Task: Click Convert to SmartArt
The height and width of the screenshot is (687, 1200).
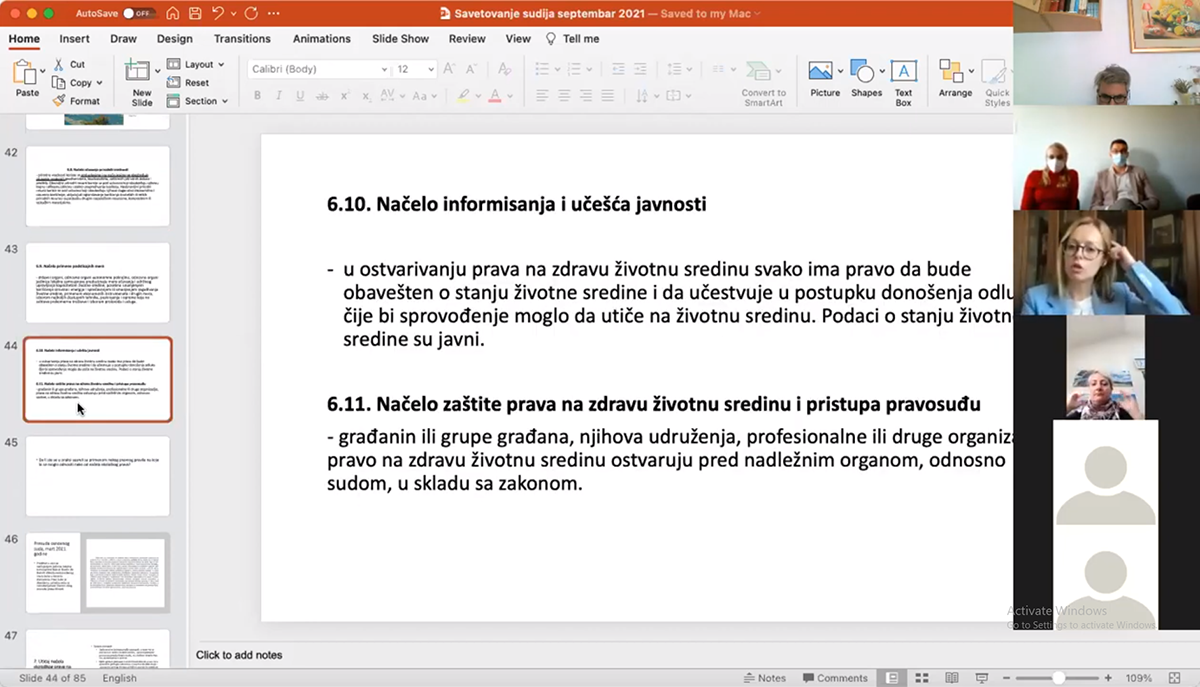Action: 763,83
